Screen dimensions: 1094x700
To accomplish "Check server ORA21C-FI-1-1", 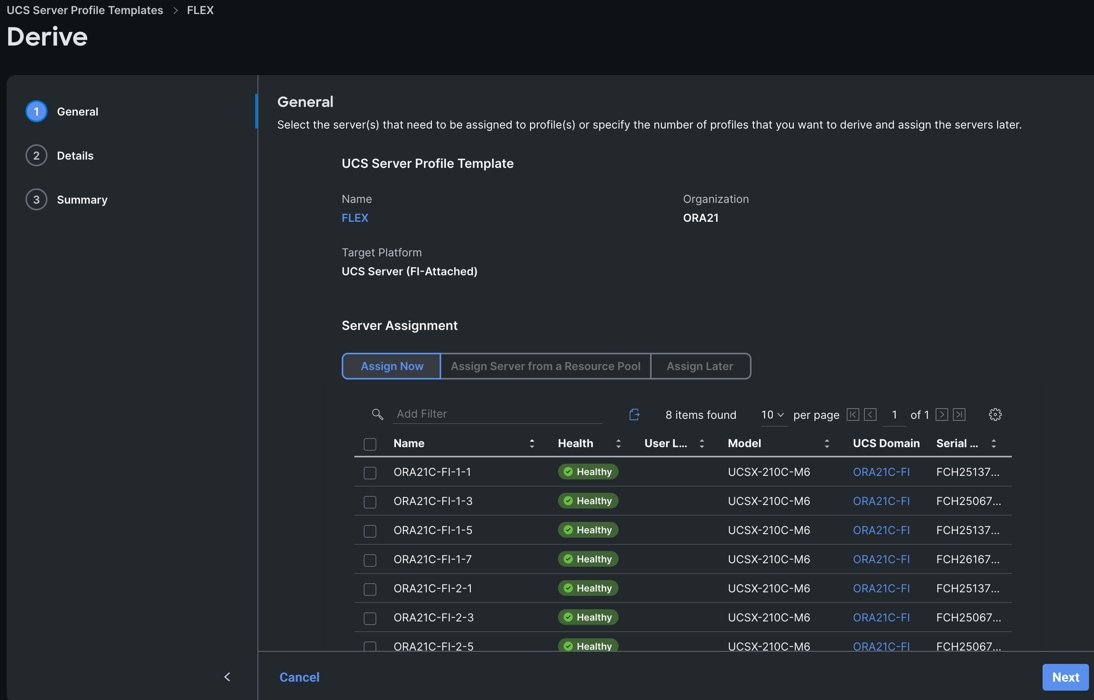I will [x=370, y=473].
